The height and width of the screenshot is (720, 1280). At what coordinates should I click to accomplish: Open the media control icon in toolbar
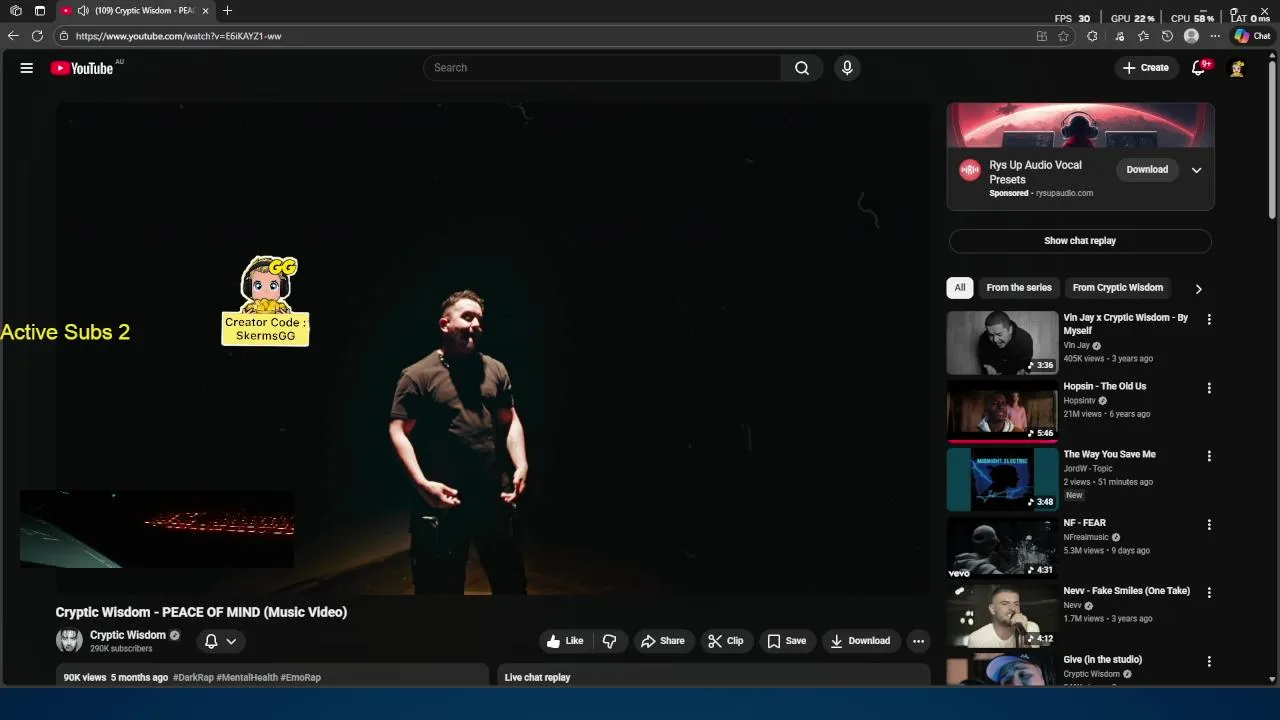coord(1119,36)
